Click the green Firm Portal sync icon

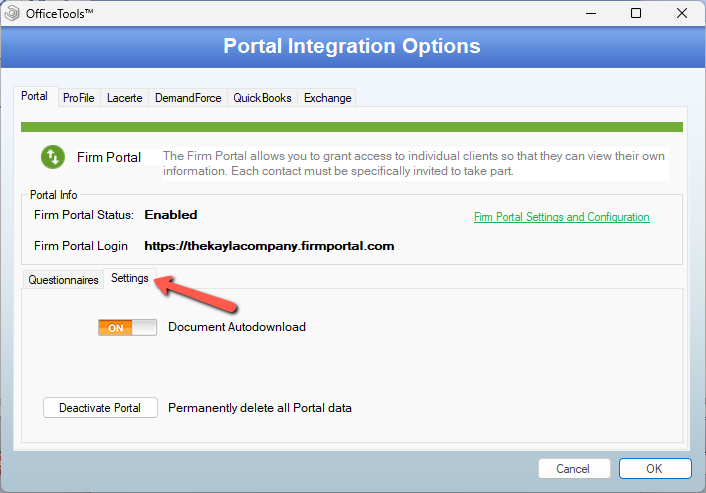click(53, 157)
